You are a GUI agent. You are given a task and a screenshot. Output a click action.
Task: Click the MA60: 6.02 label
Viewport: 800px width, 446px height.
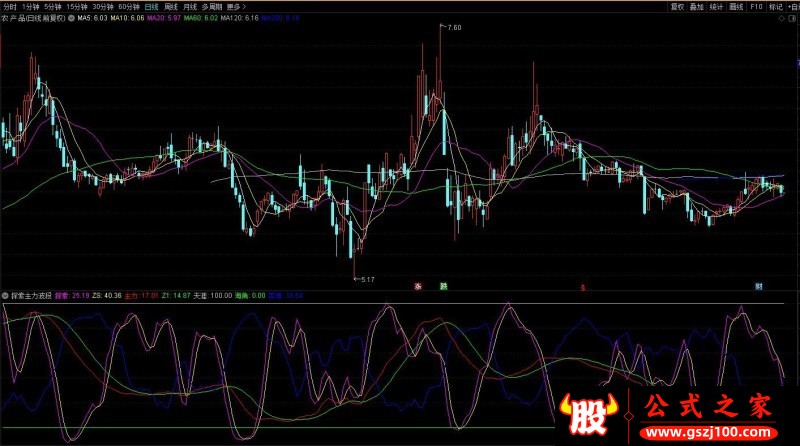click(x=201, y=18)
